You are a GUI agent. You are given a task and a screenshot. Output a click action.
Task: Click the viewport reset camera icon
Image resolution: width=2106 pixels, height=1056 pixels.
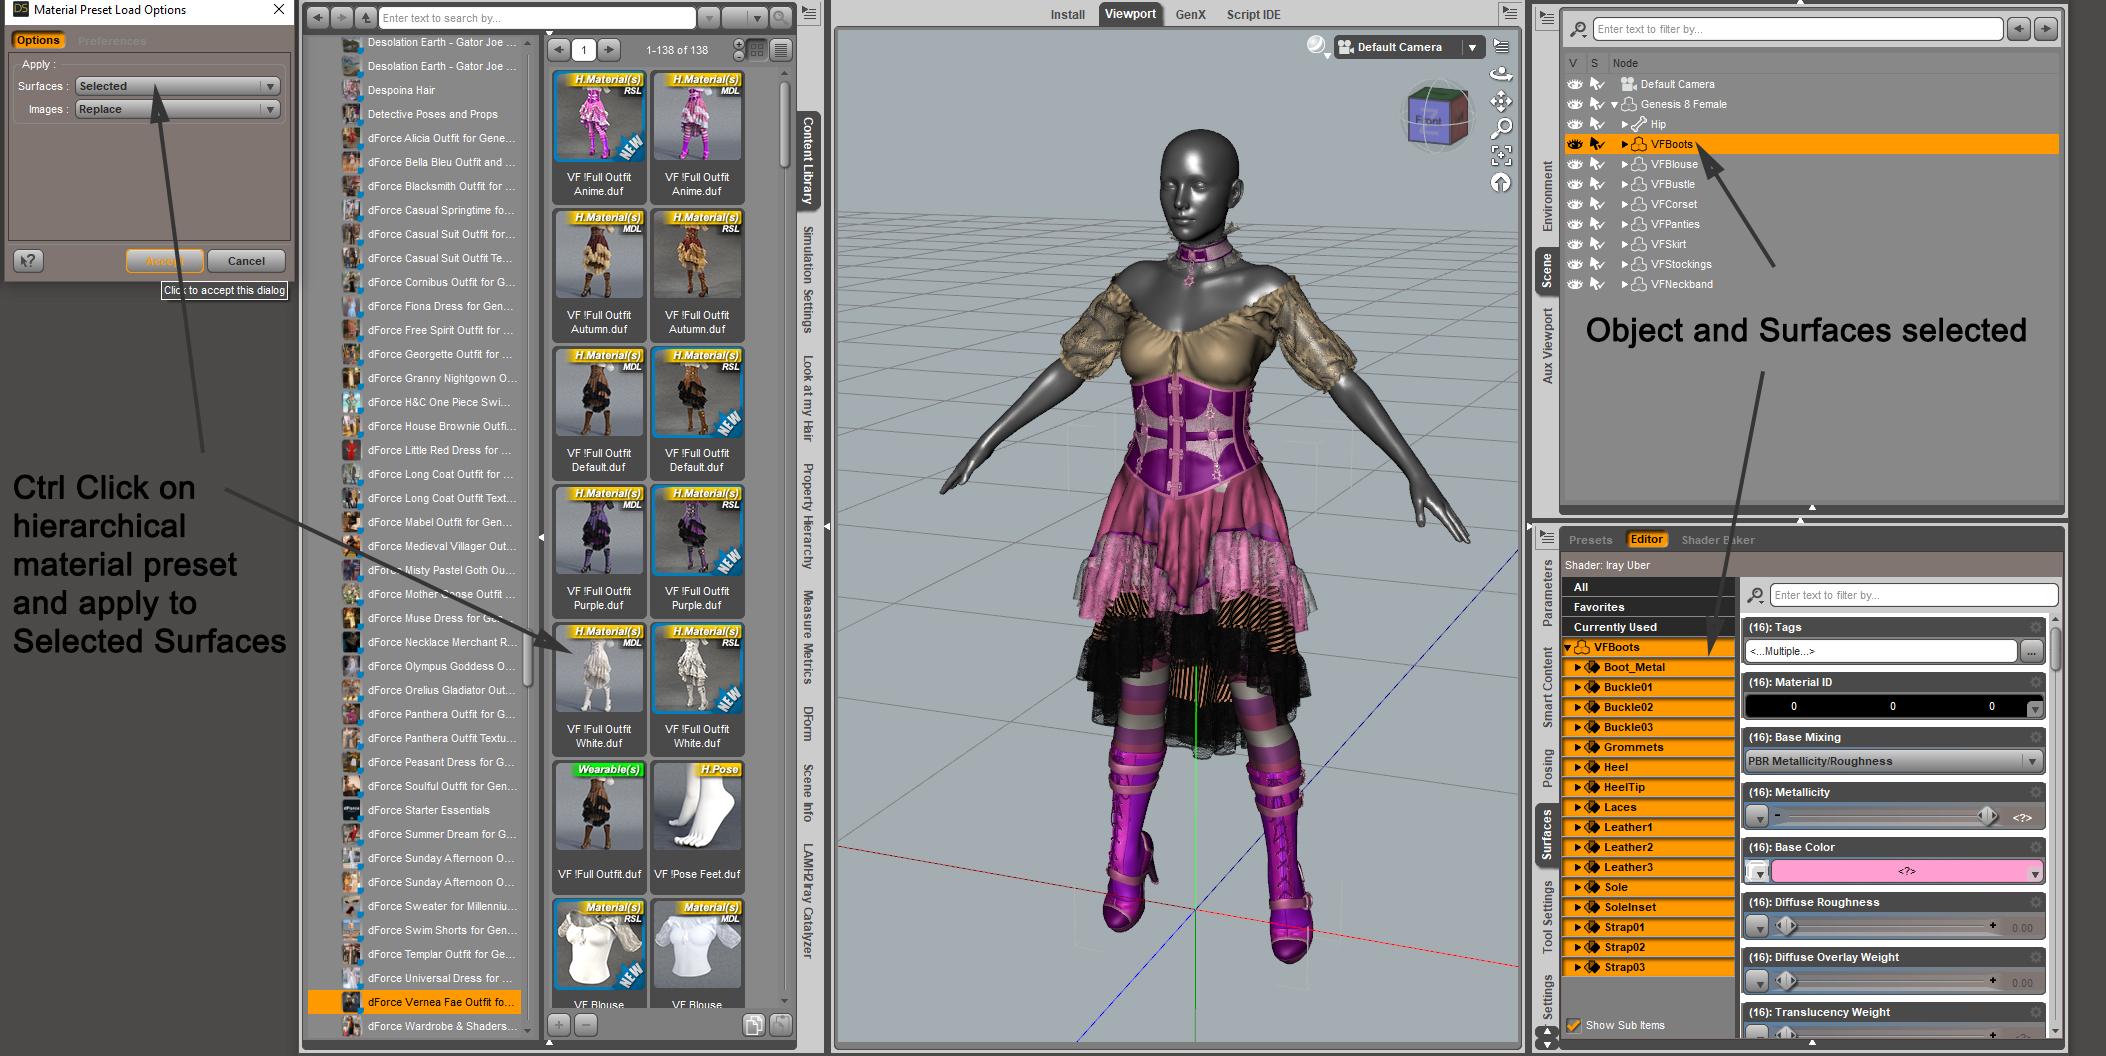(x=1501, y=182)
